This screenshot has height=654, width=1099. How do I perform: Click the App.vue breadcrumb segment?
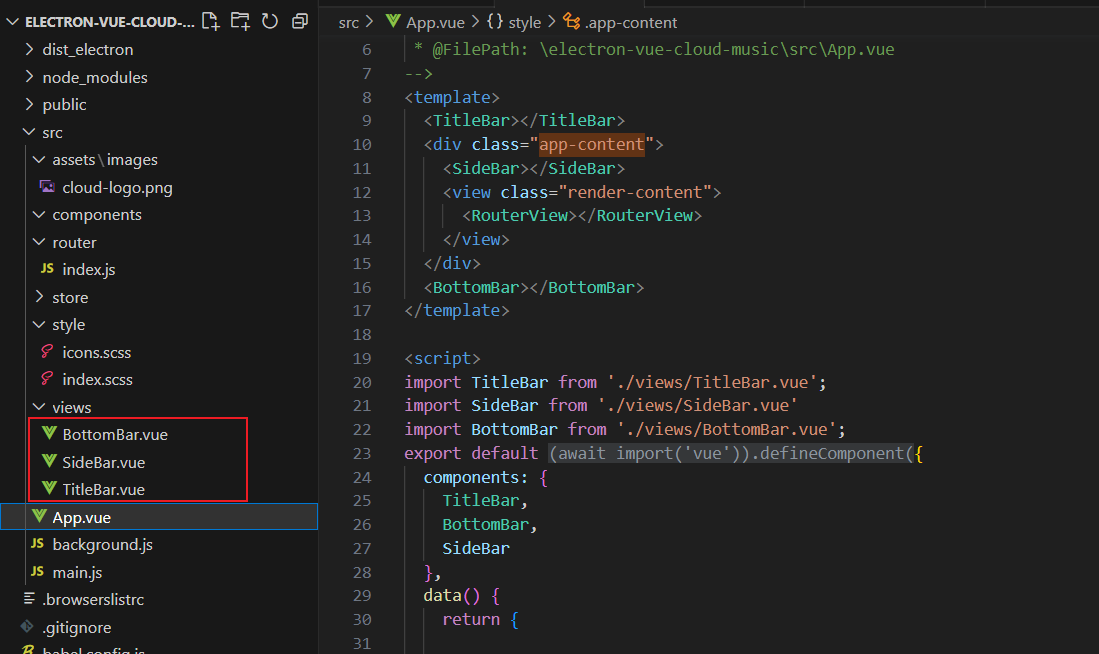pos(435,22)
